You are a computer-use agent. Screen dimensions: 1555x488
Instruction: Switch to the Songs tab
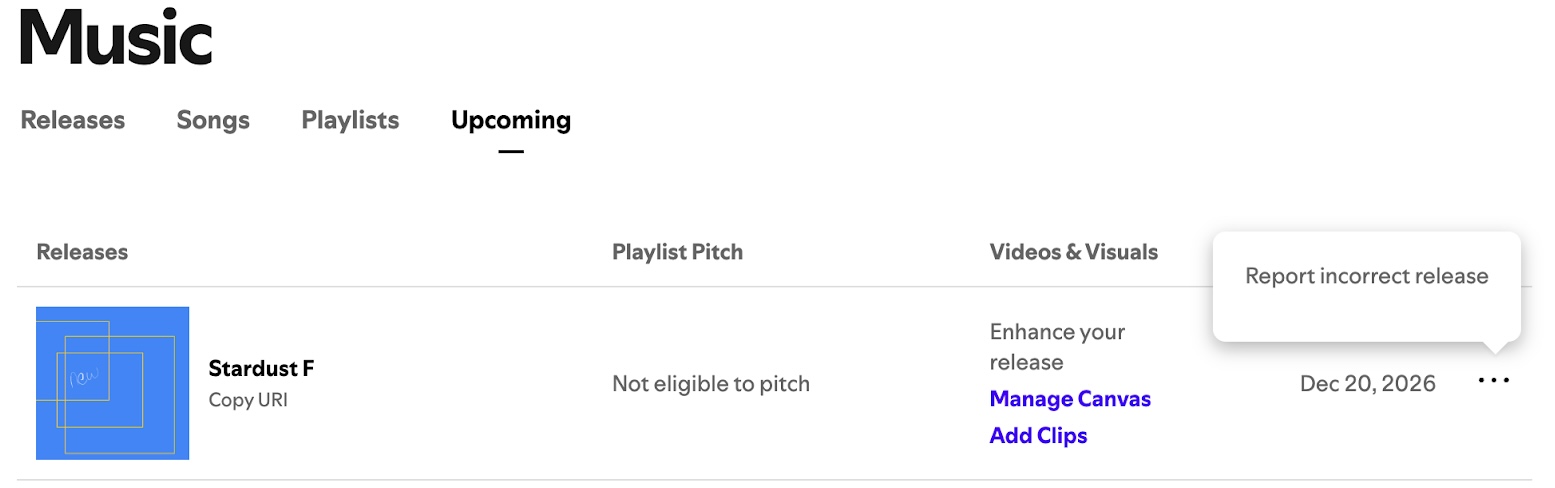[213, 121]
